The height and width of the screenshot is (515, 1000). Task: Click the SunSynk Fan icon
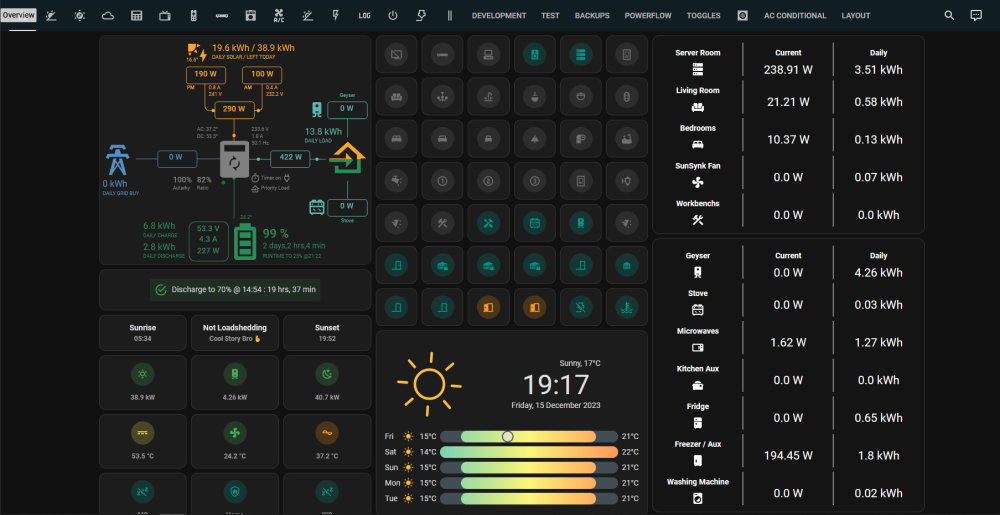(x=698, y=182)
